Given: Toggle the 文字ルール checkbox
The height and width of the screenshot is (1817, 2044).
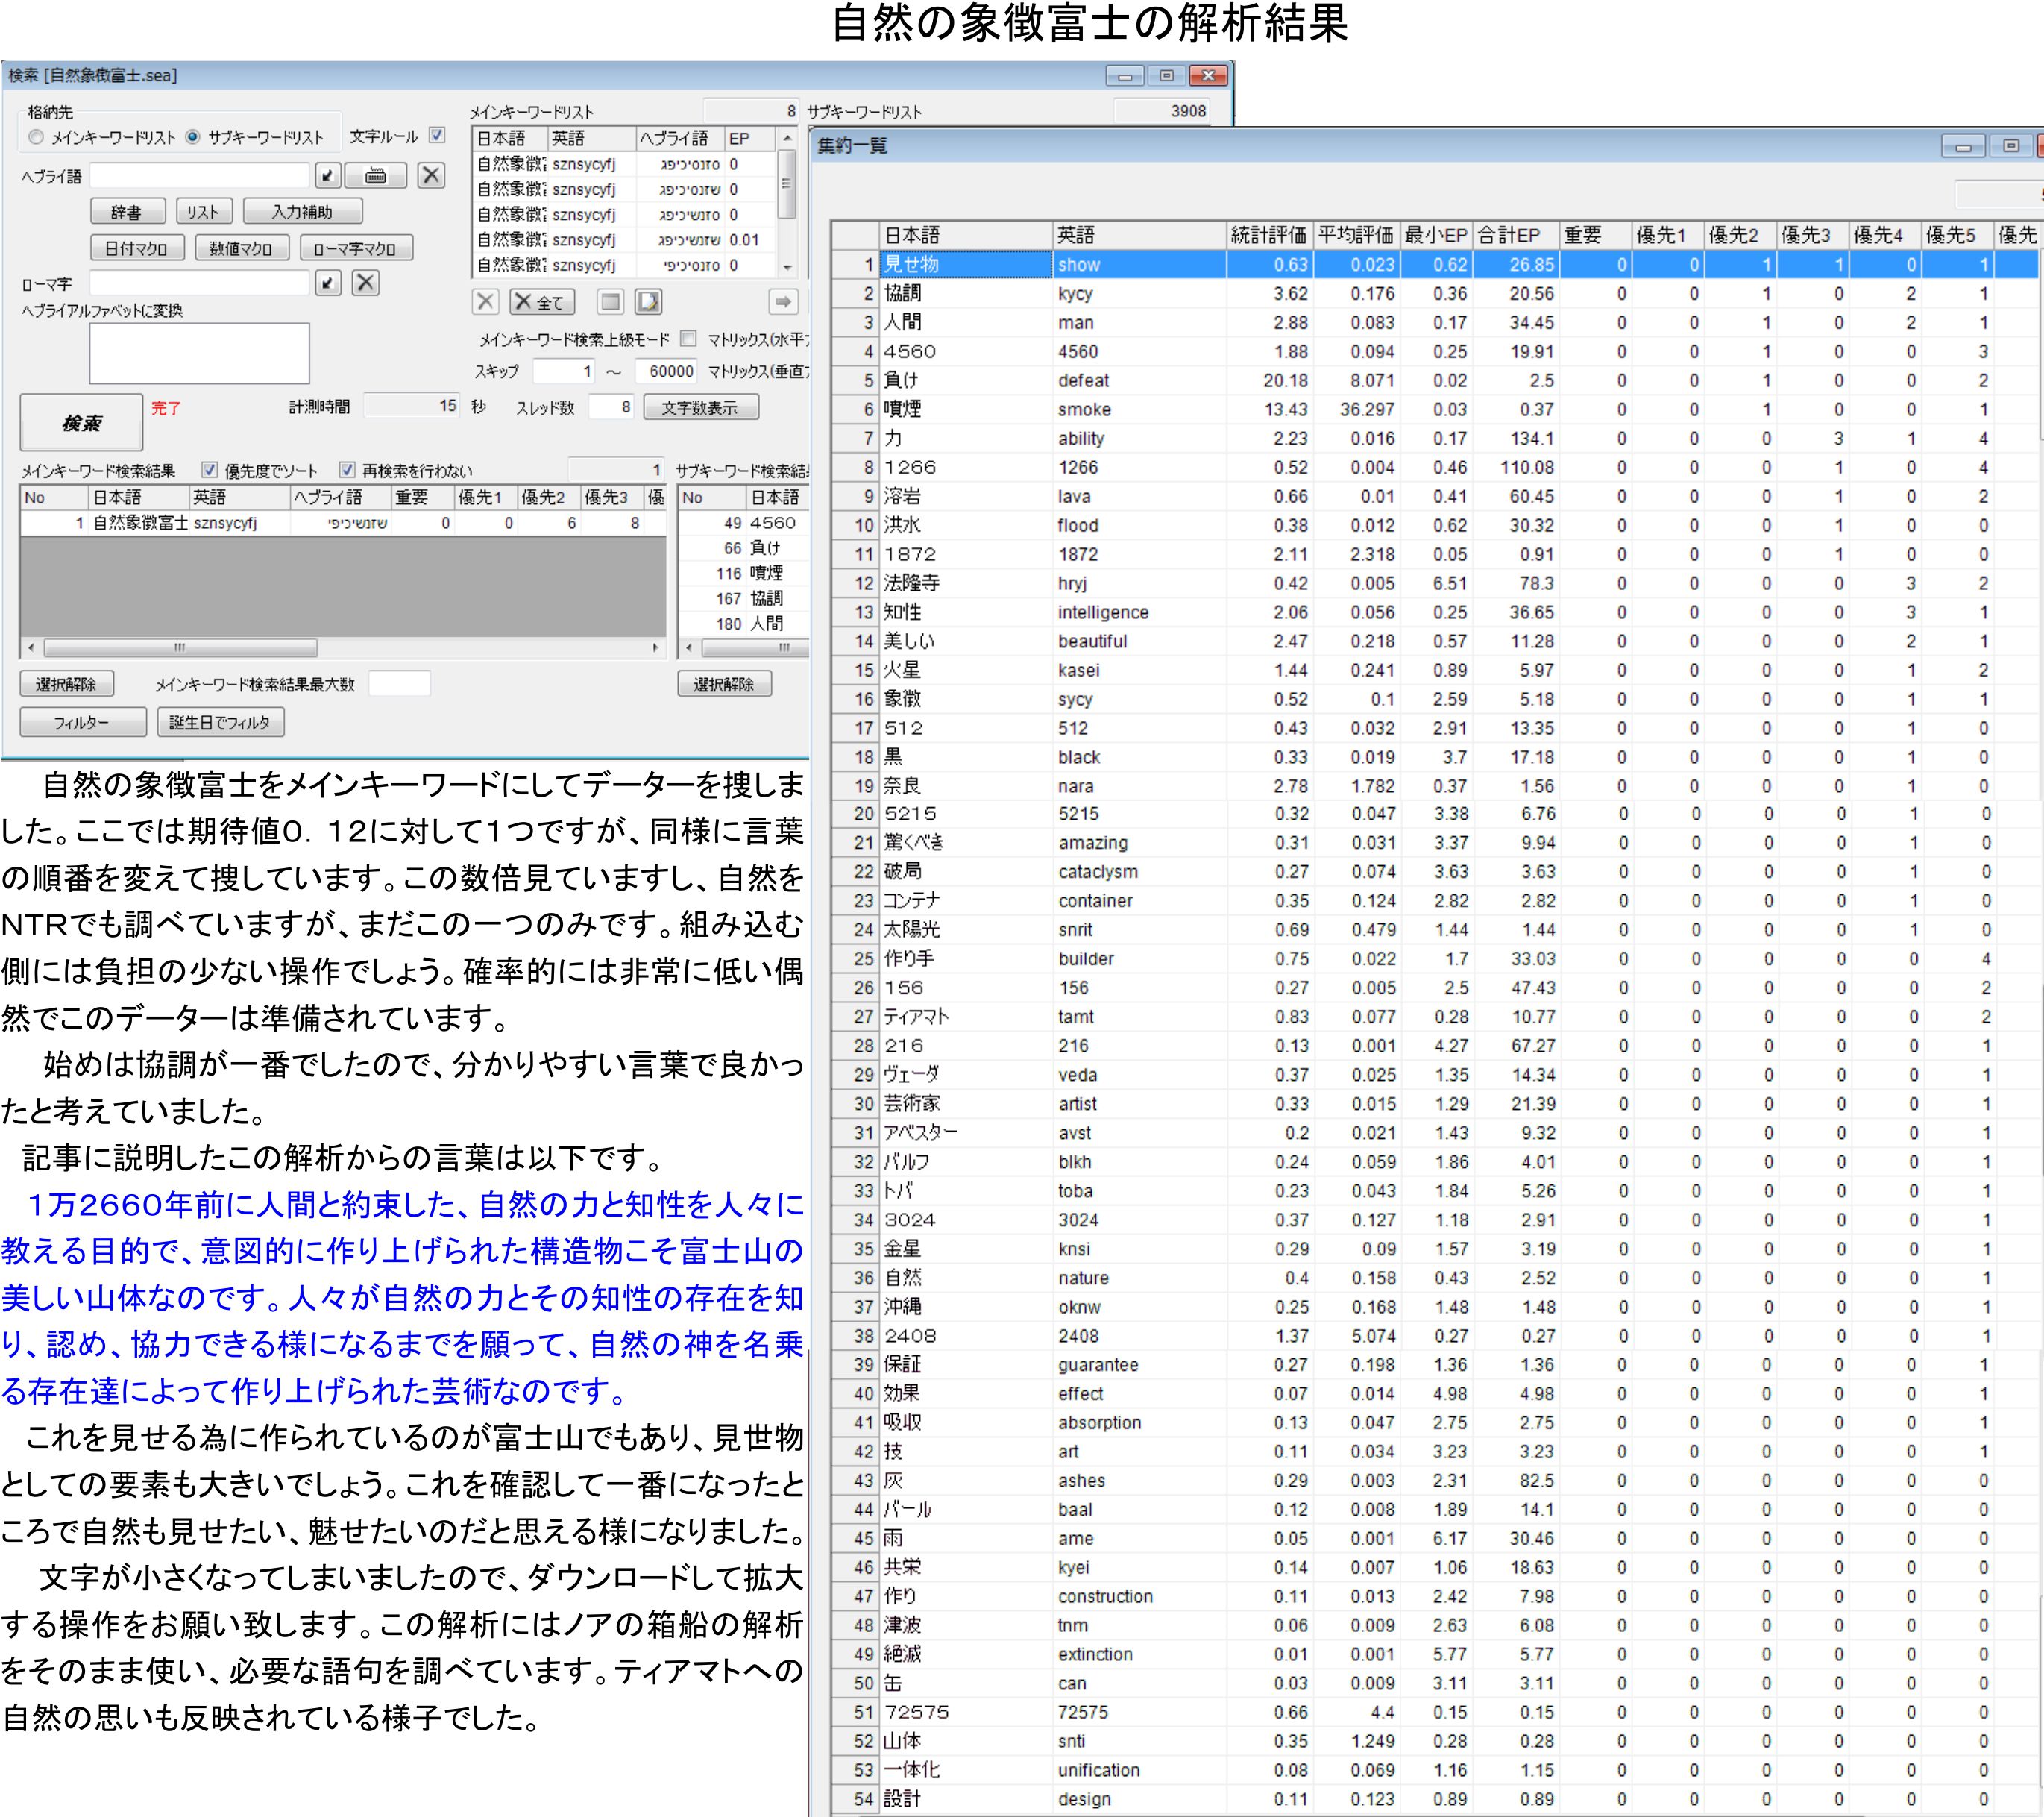Looking at the screenshot, I should click(437, 135).
